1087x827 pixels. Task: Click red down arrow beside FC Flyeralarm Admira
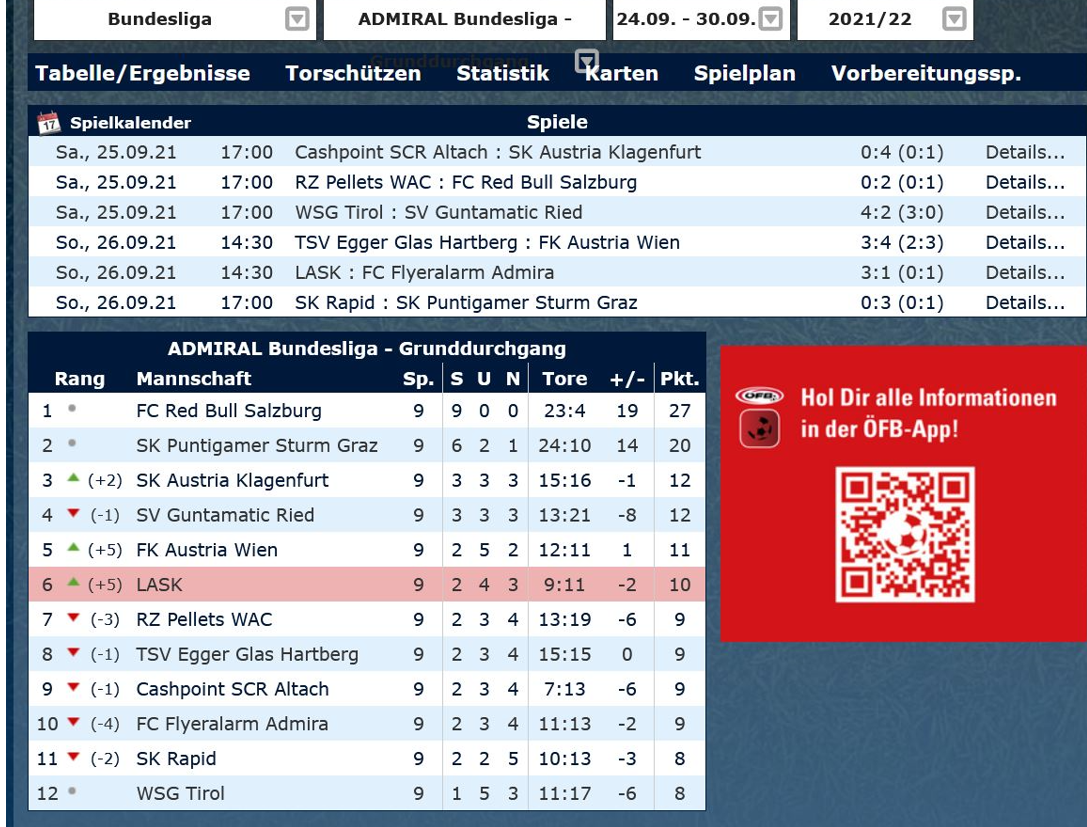(73, 722)
